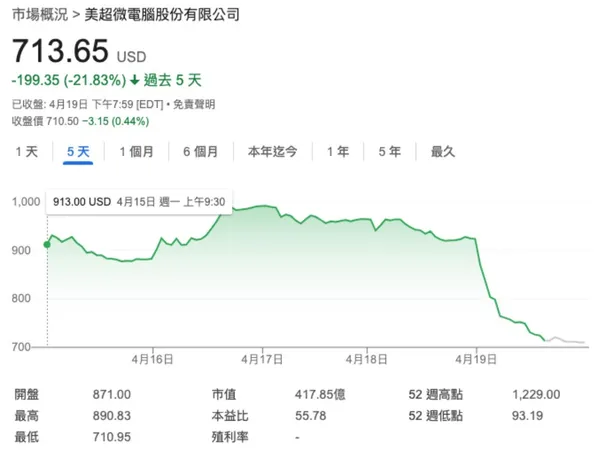Click the red down arrow beside percentage change
This screenshot has width=600, height=450.
point(135,79)
